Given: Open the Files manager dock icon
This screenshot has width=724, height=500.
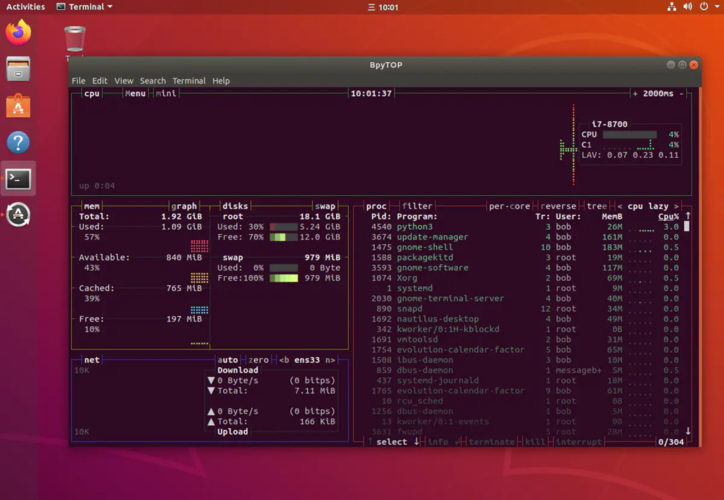Looking at the screenshot, I should (18, 69).
